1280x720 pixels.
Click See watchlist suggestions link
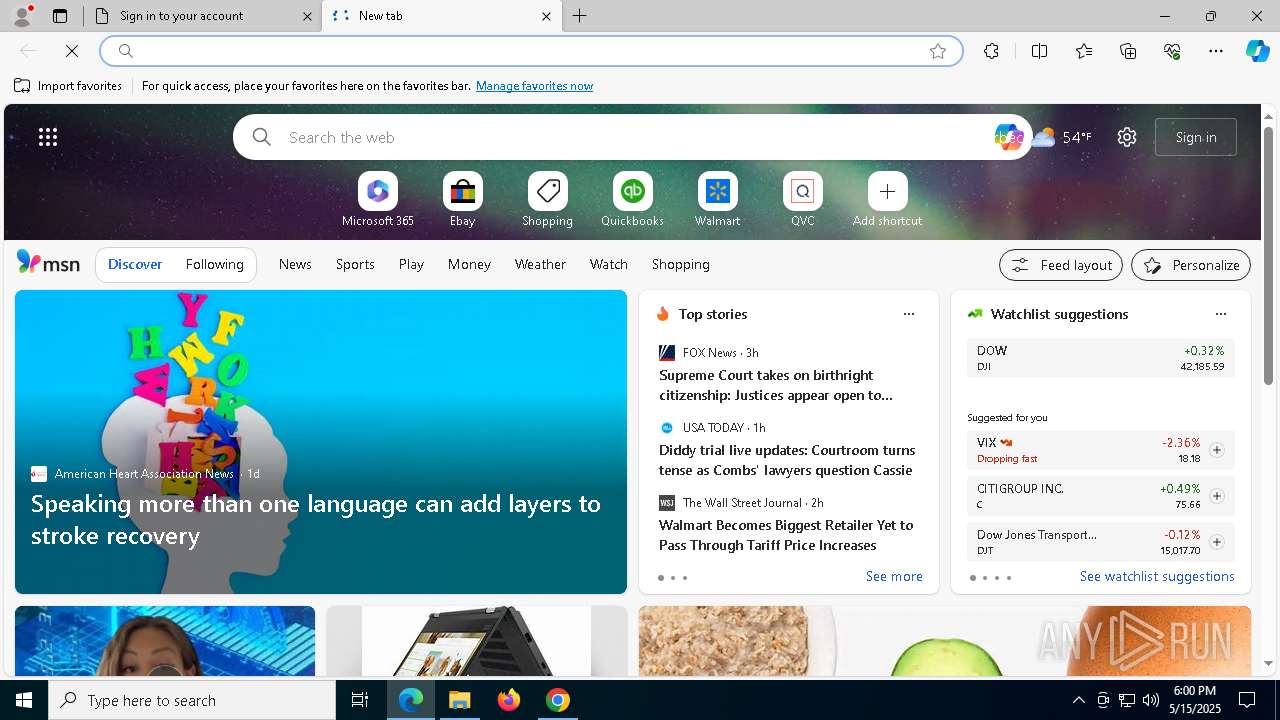click(1157, 576)
